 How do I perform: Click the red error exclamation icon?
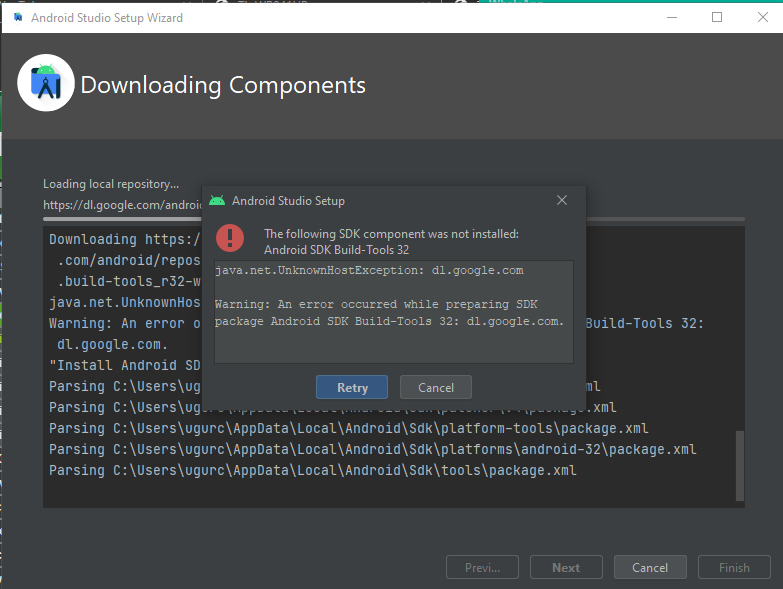230,238
